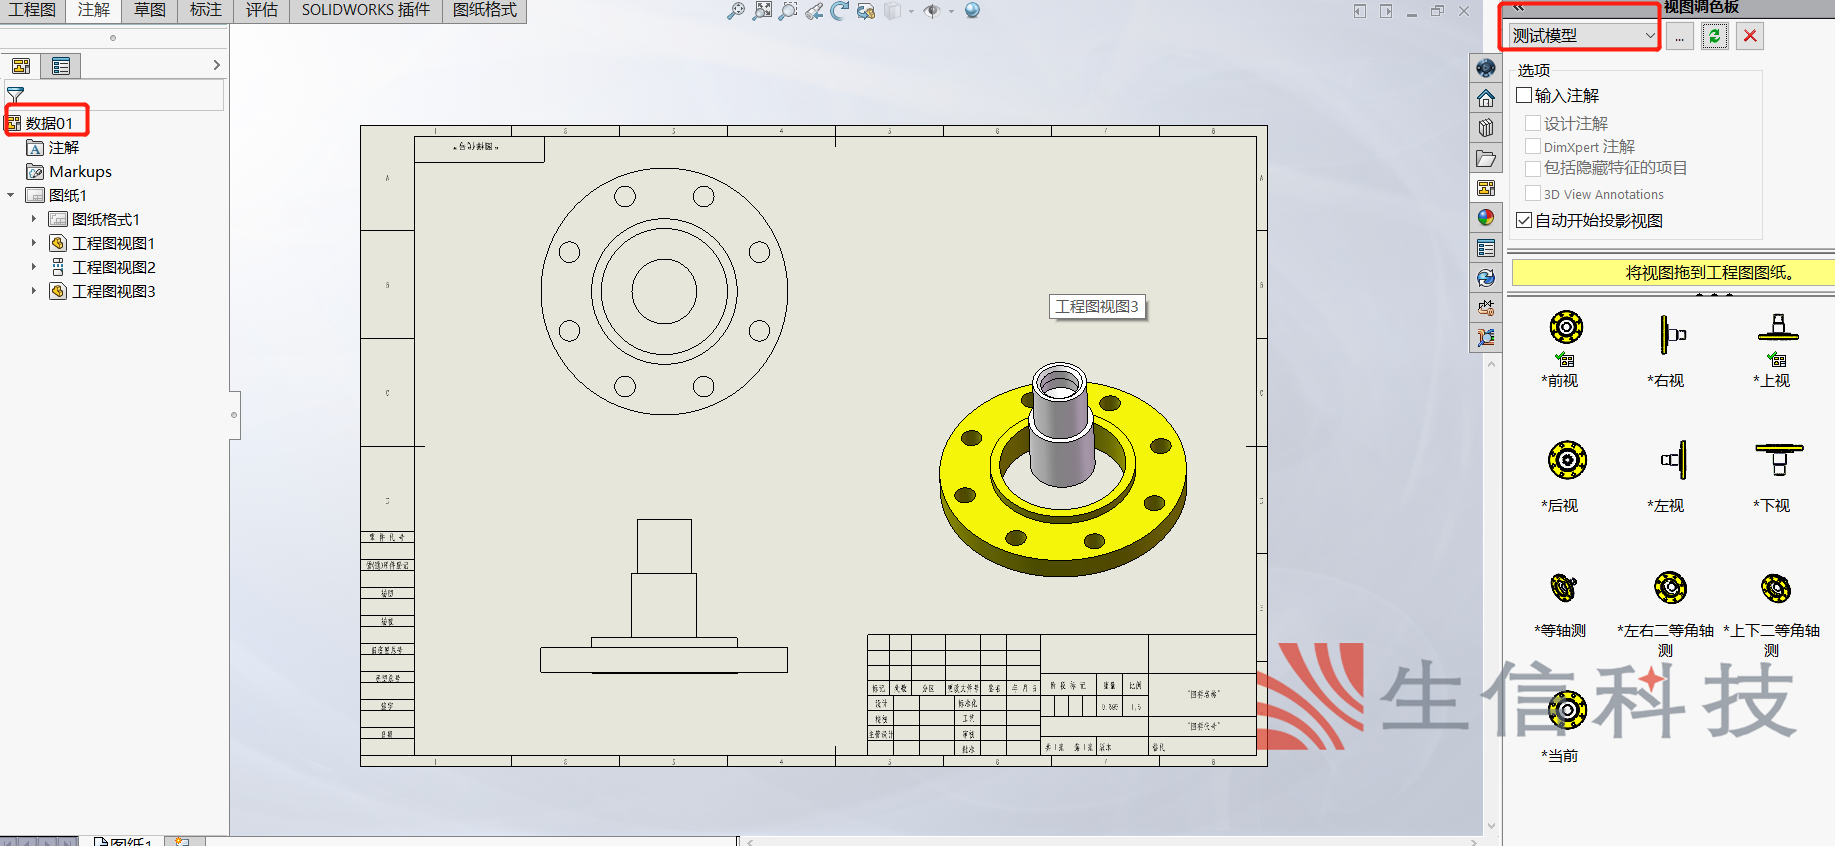The width and height of the screenshot is (1835, 846).
Task: Toggle the 设计注解 checkbox
Action: [1533, 123]
